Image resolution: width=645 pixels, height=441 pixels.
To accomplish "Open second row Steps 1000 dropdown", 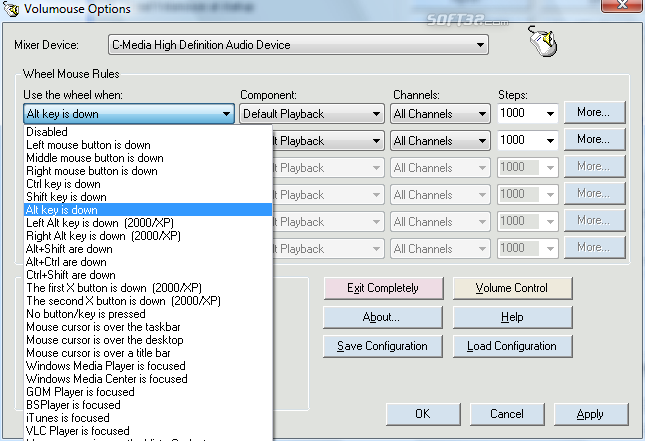I will pos(528,141).
